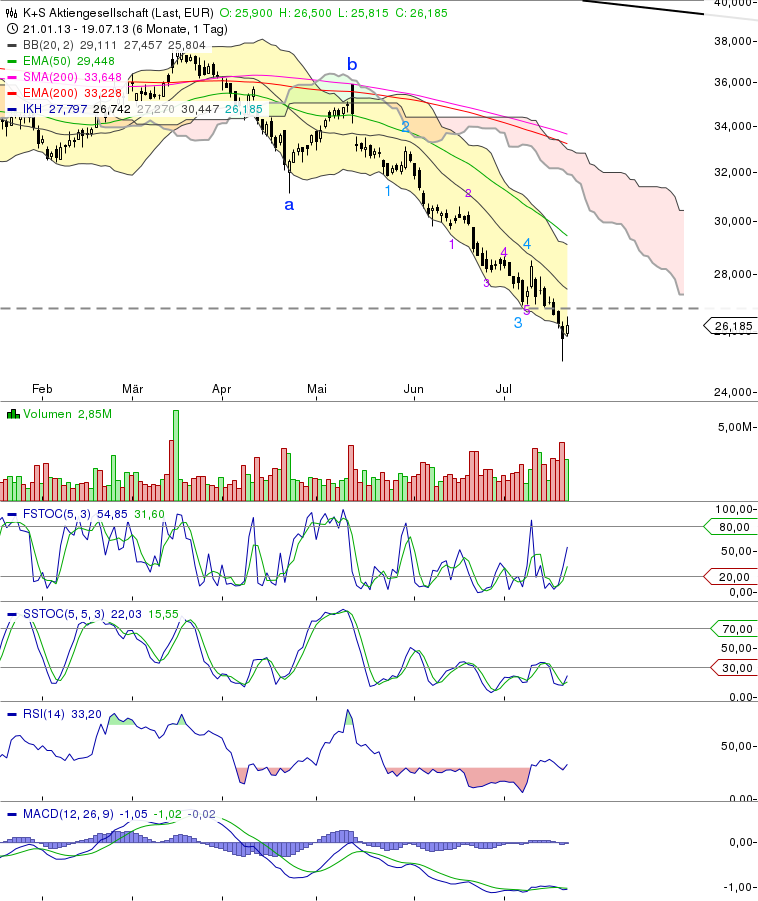Screen dimensions: 758x901
Task: Click the light blue wave label '1'
Action: [388, 191]
